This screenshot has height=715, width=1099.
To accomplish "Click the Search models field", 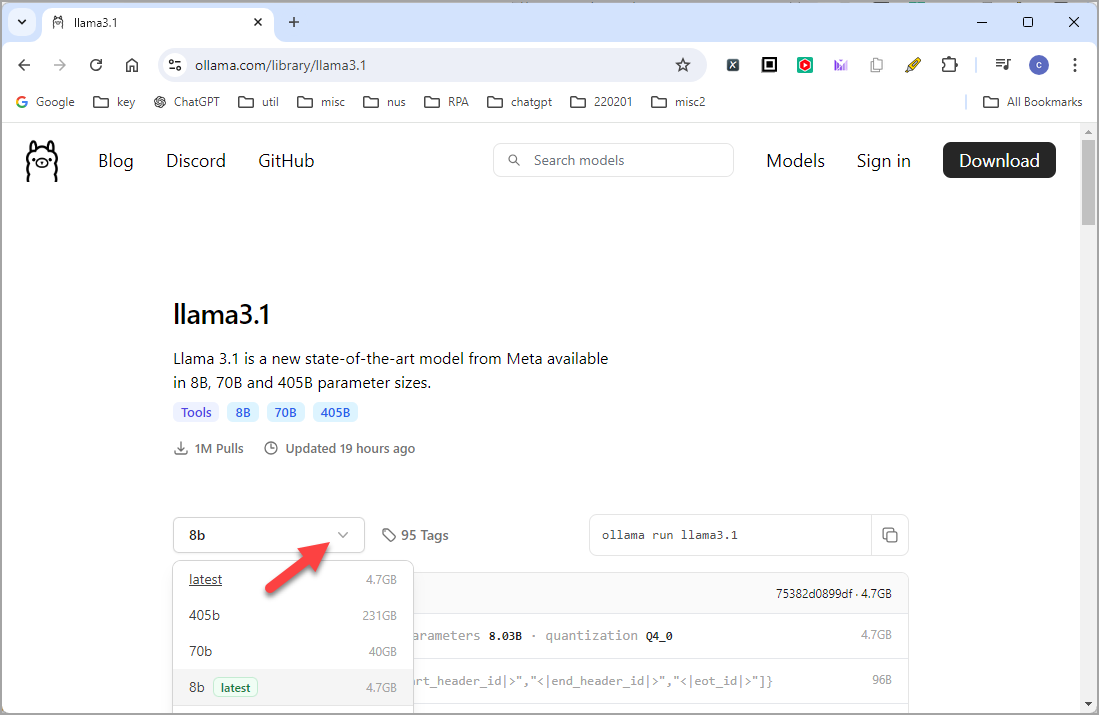I will click(613, 161).
